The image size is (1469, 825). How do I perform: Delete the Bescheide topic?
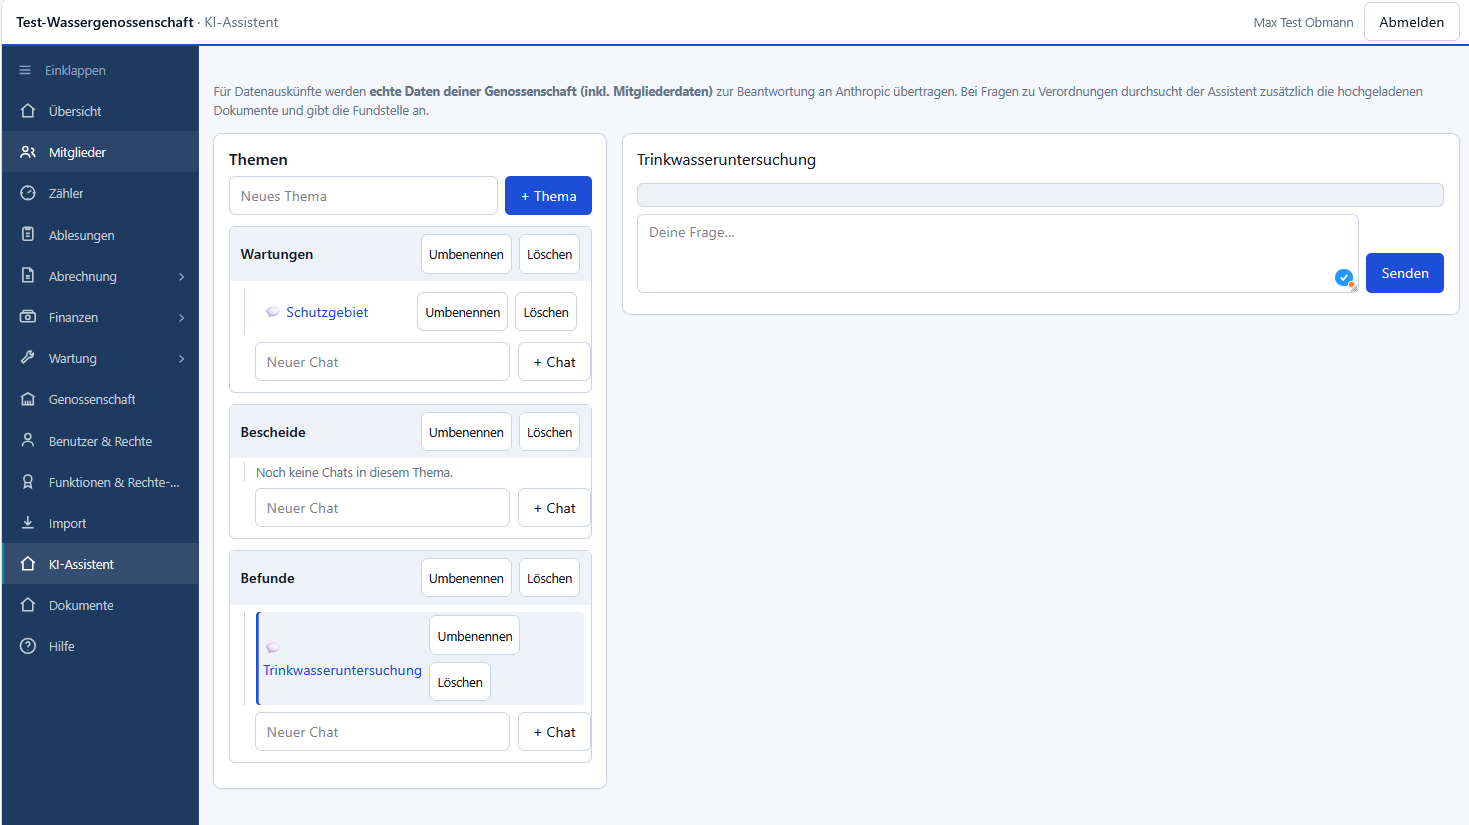pyautogui.click(x=549, y=432)
